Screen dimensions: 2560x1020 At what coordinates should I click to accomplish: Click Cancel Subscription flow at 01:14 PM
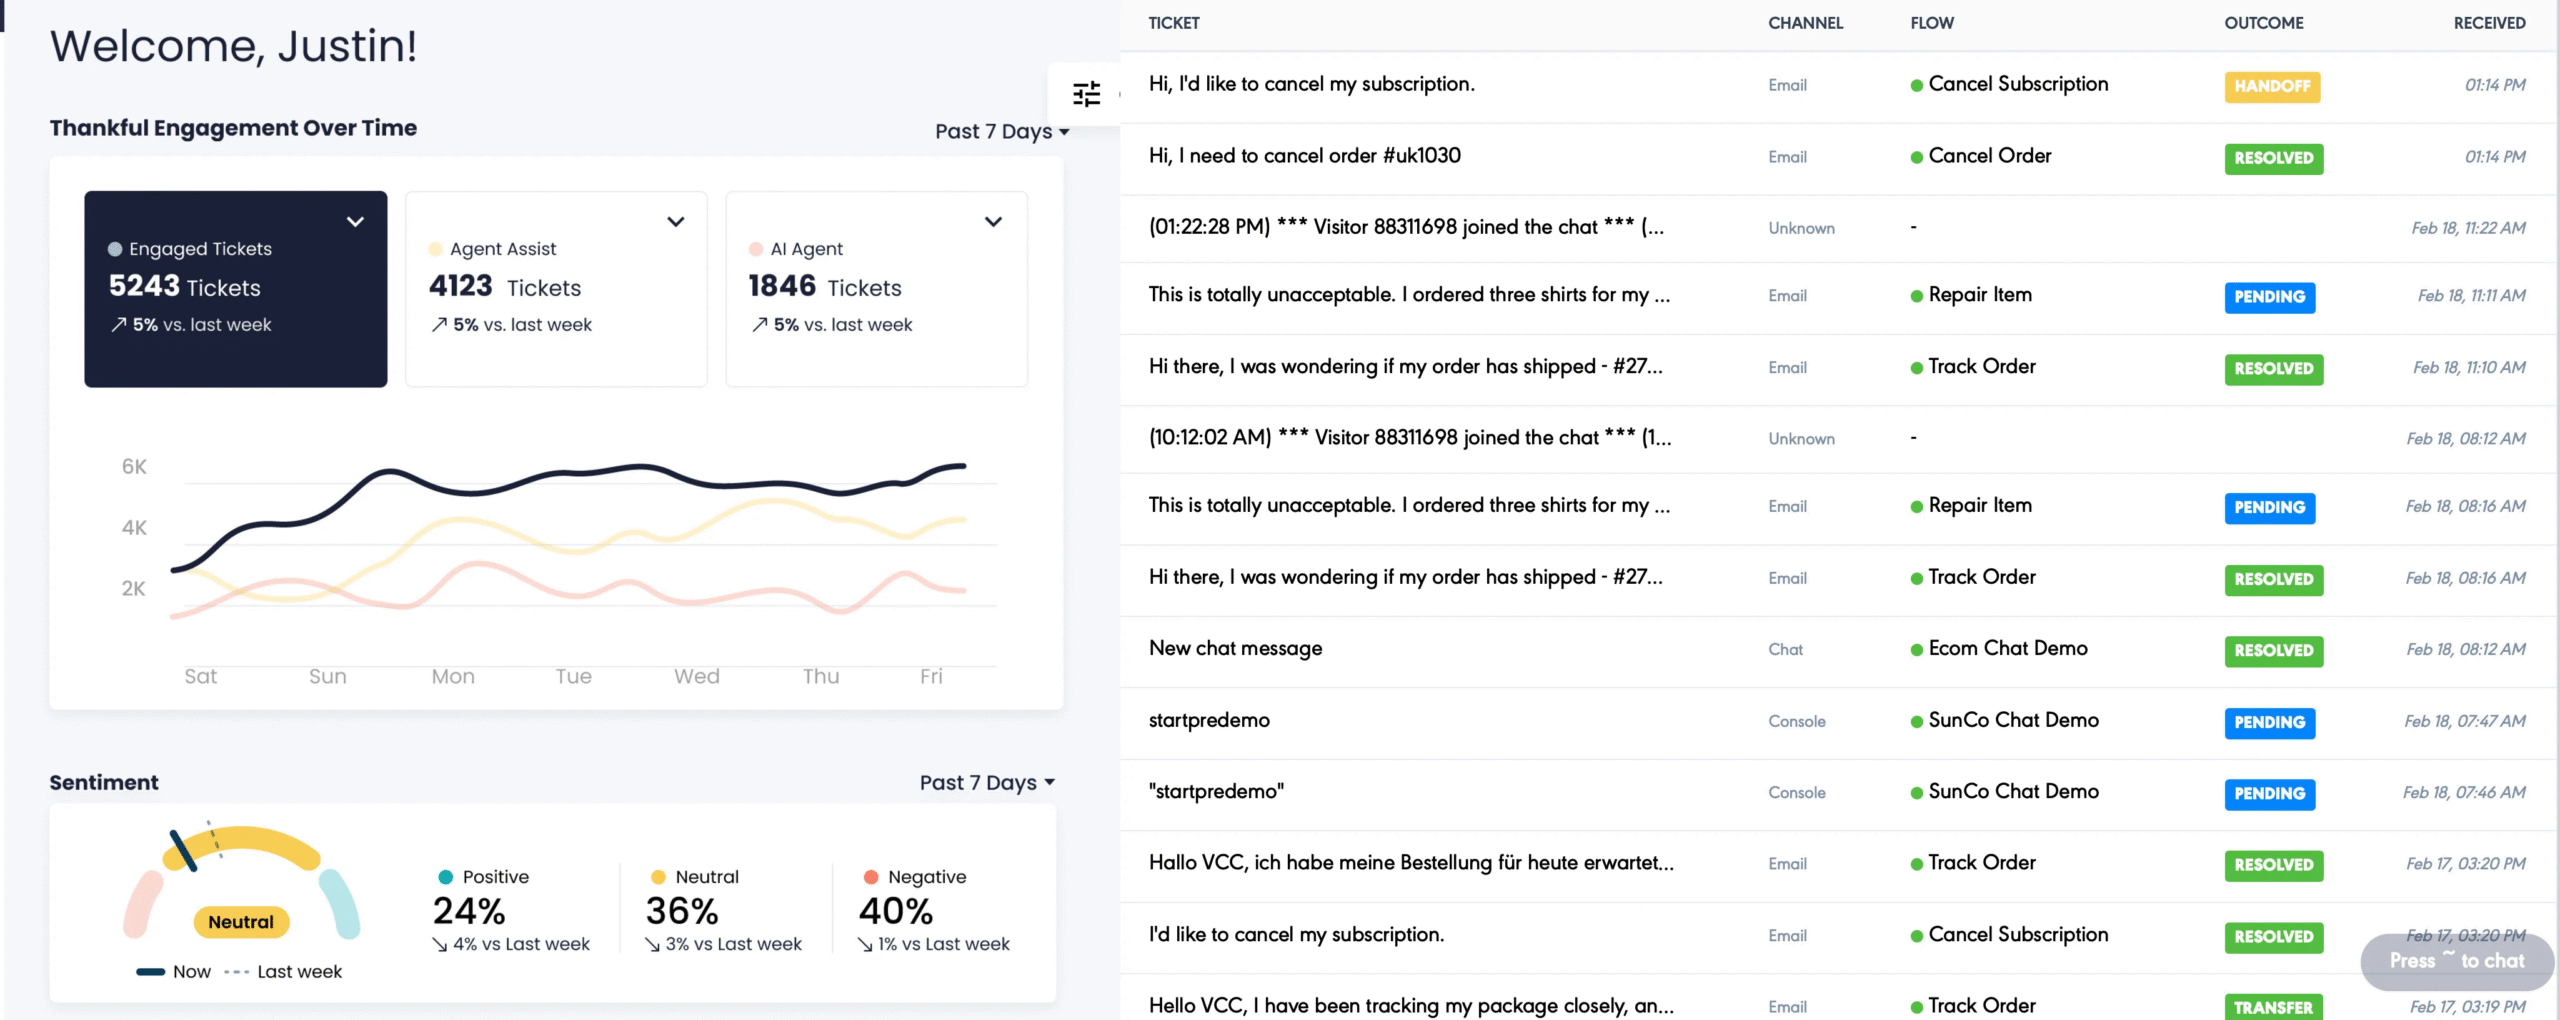tap(2018, 84)
